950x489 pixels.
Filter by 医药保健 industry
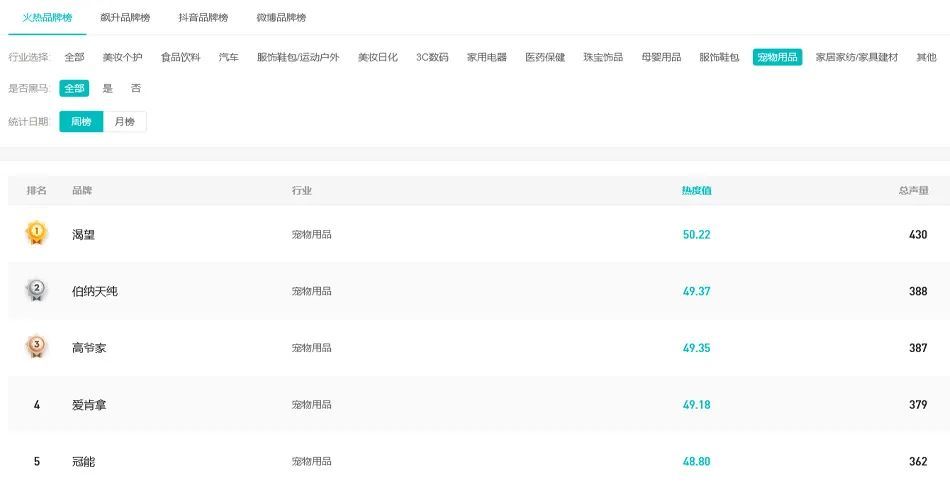click(x=545, y=57)
